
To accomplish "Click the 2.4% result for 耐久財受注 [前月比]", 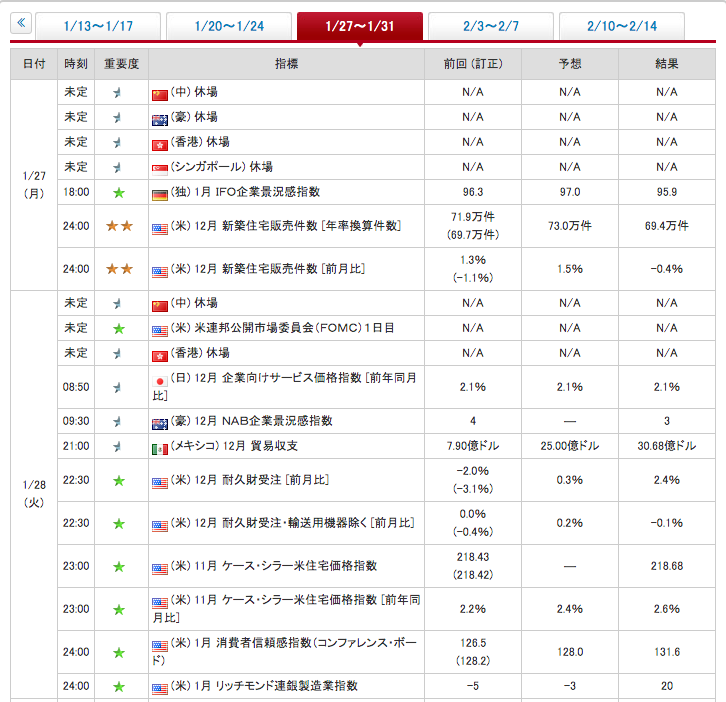I will coord(667,480).
